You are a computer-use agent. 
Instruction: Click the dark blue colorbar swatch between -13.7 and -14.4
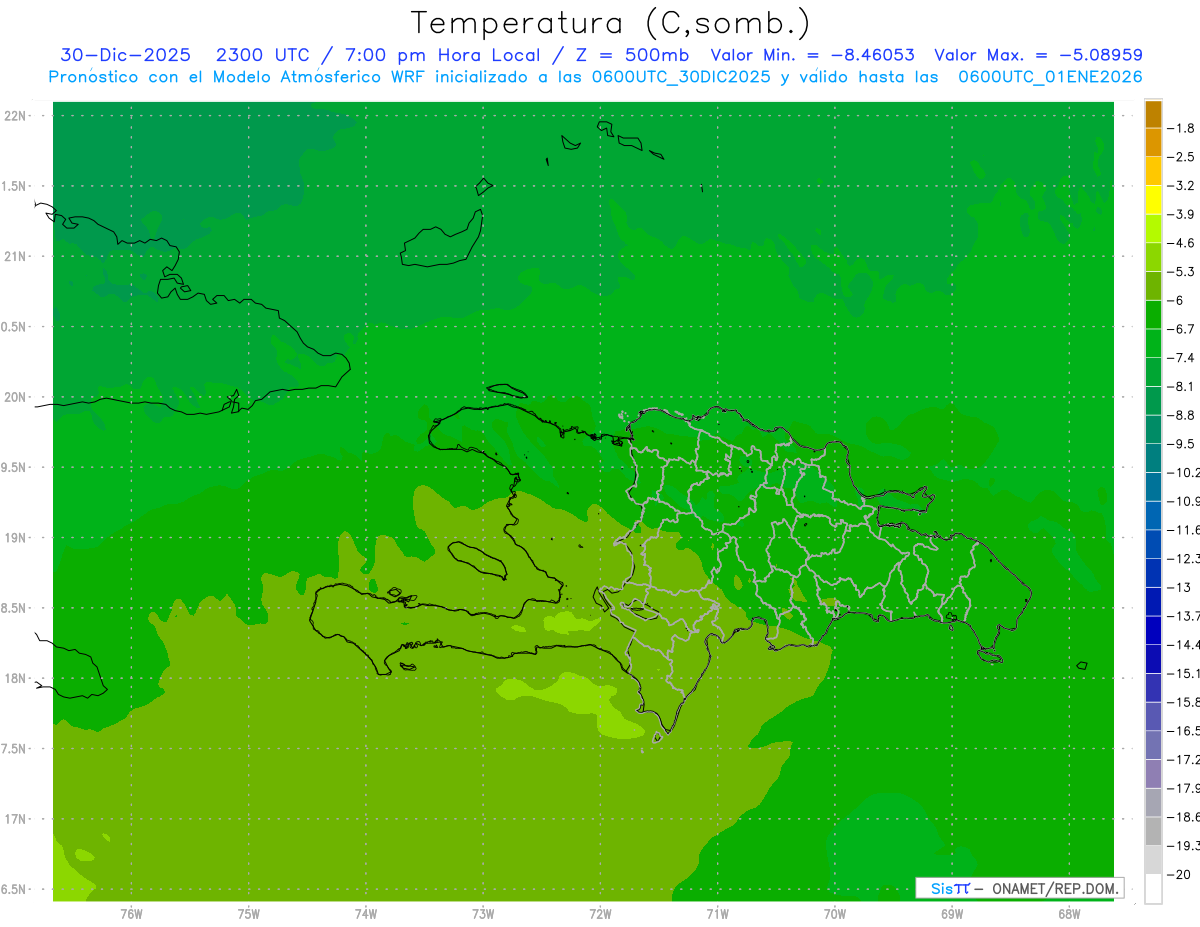tap(1153, 630)
